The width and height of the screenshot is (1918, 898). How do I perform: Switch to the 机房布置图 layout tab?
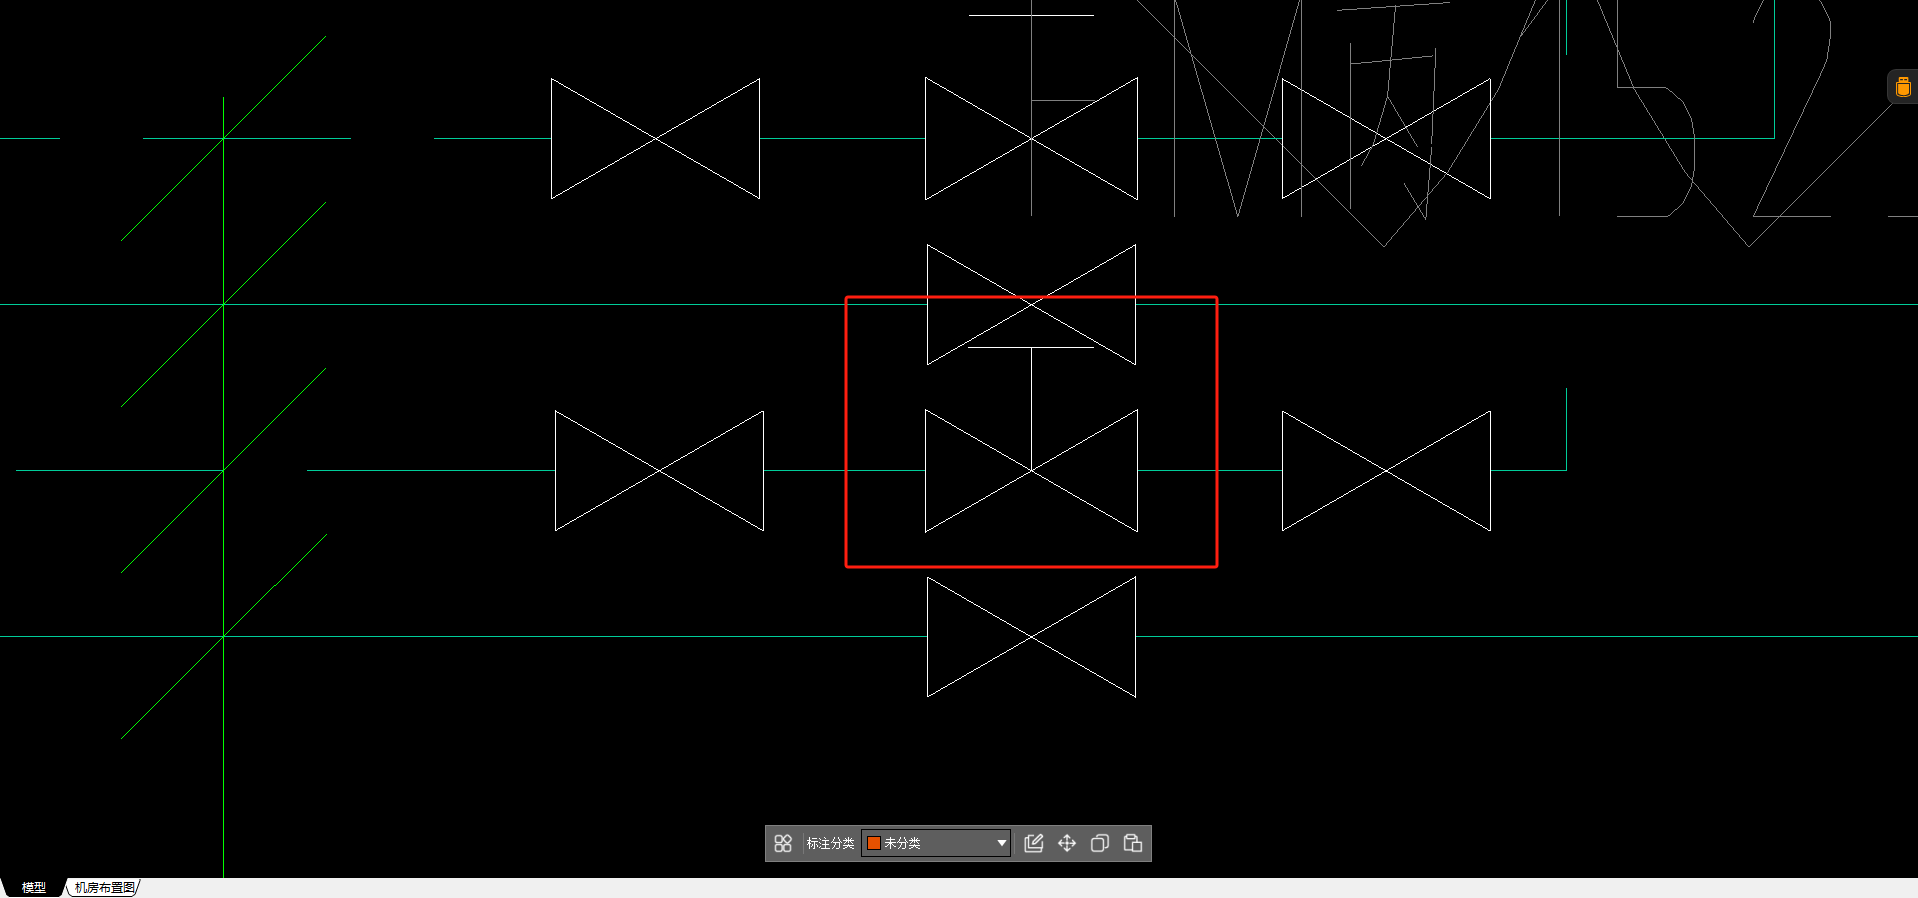point(104,888)
